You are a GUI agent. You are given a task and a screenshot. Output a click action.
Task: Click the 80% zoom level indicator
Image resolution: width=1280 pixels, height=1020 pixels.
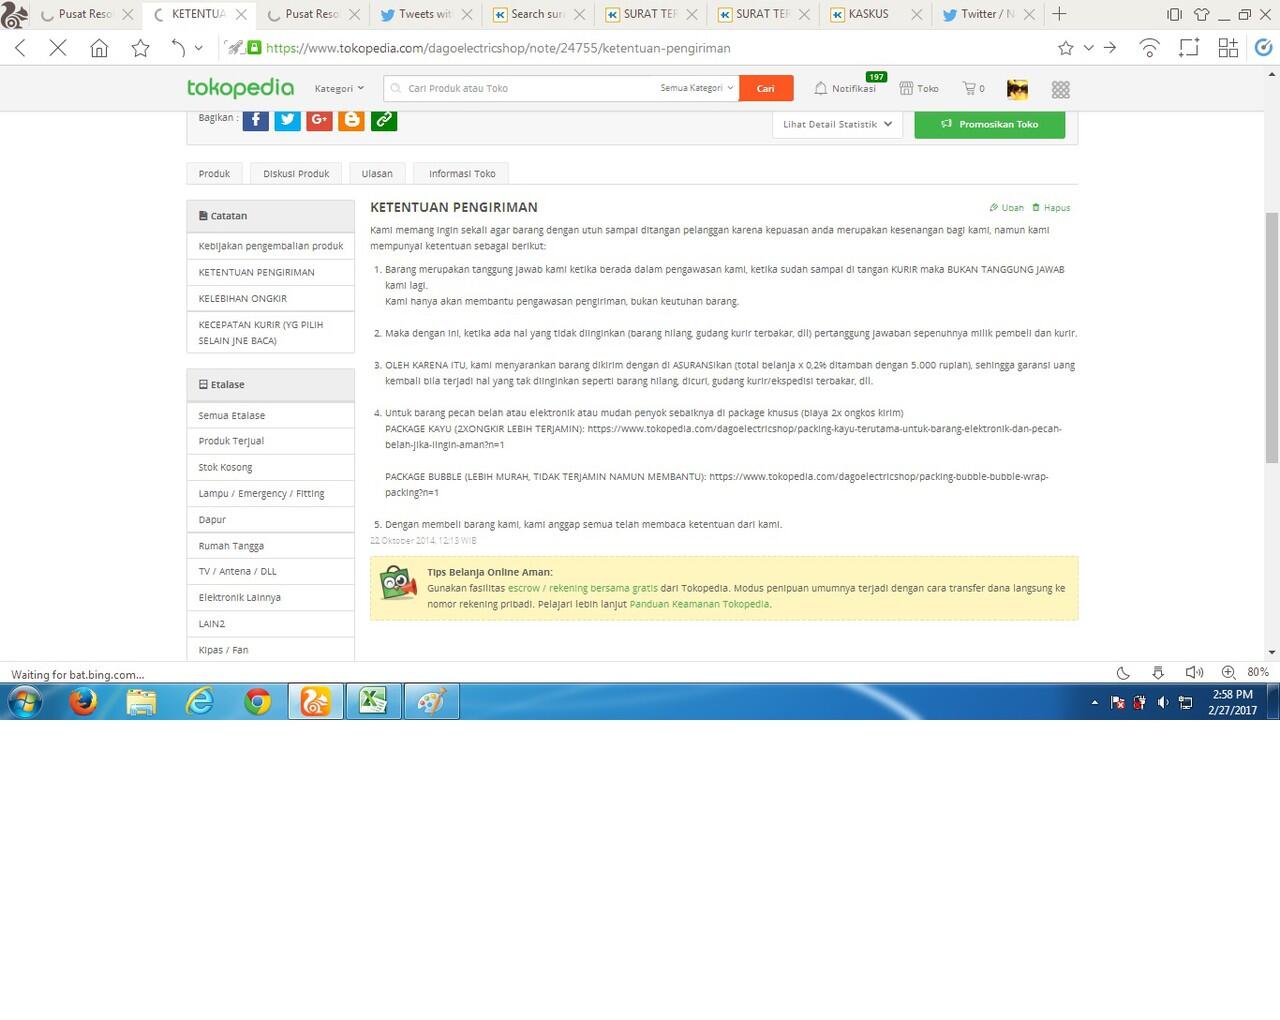point(1258,673)
